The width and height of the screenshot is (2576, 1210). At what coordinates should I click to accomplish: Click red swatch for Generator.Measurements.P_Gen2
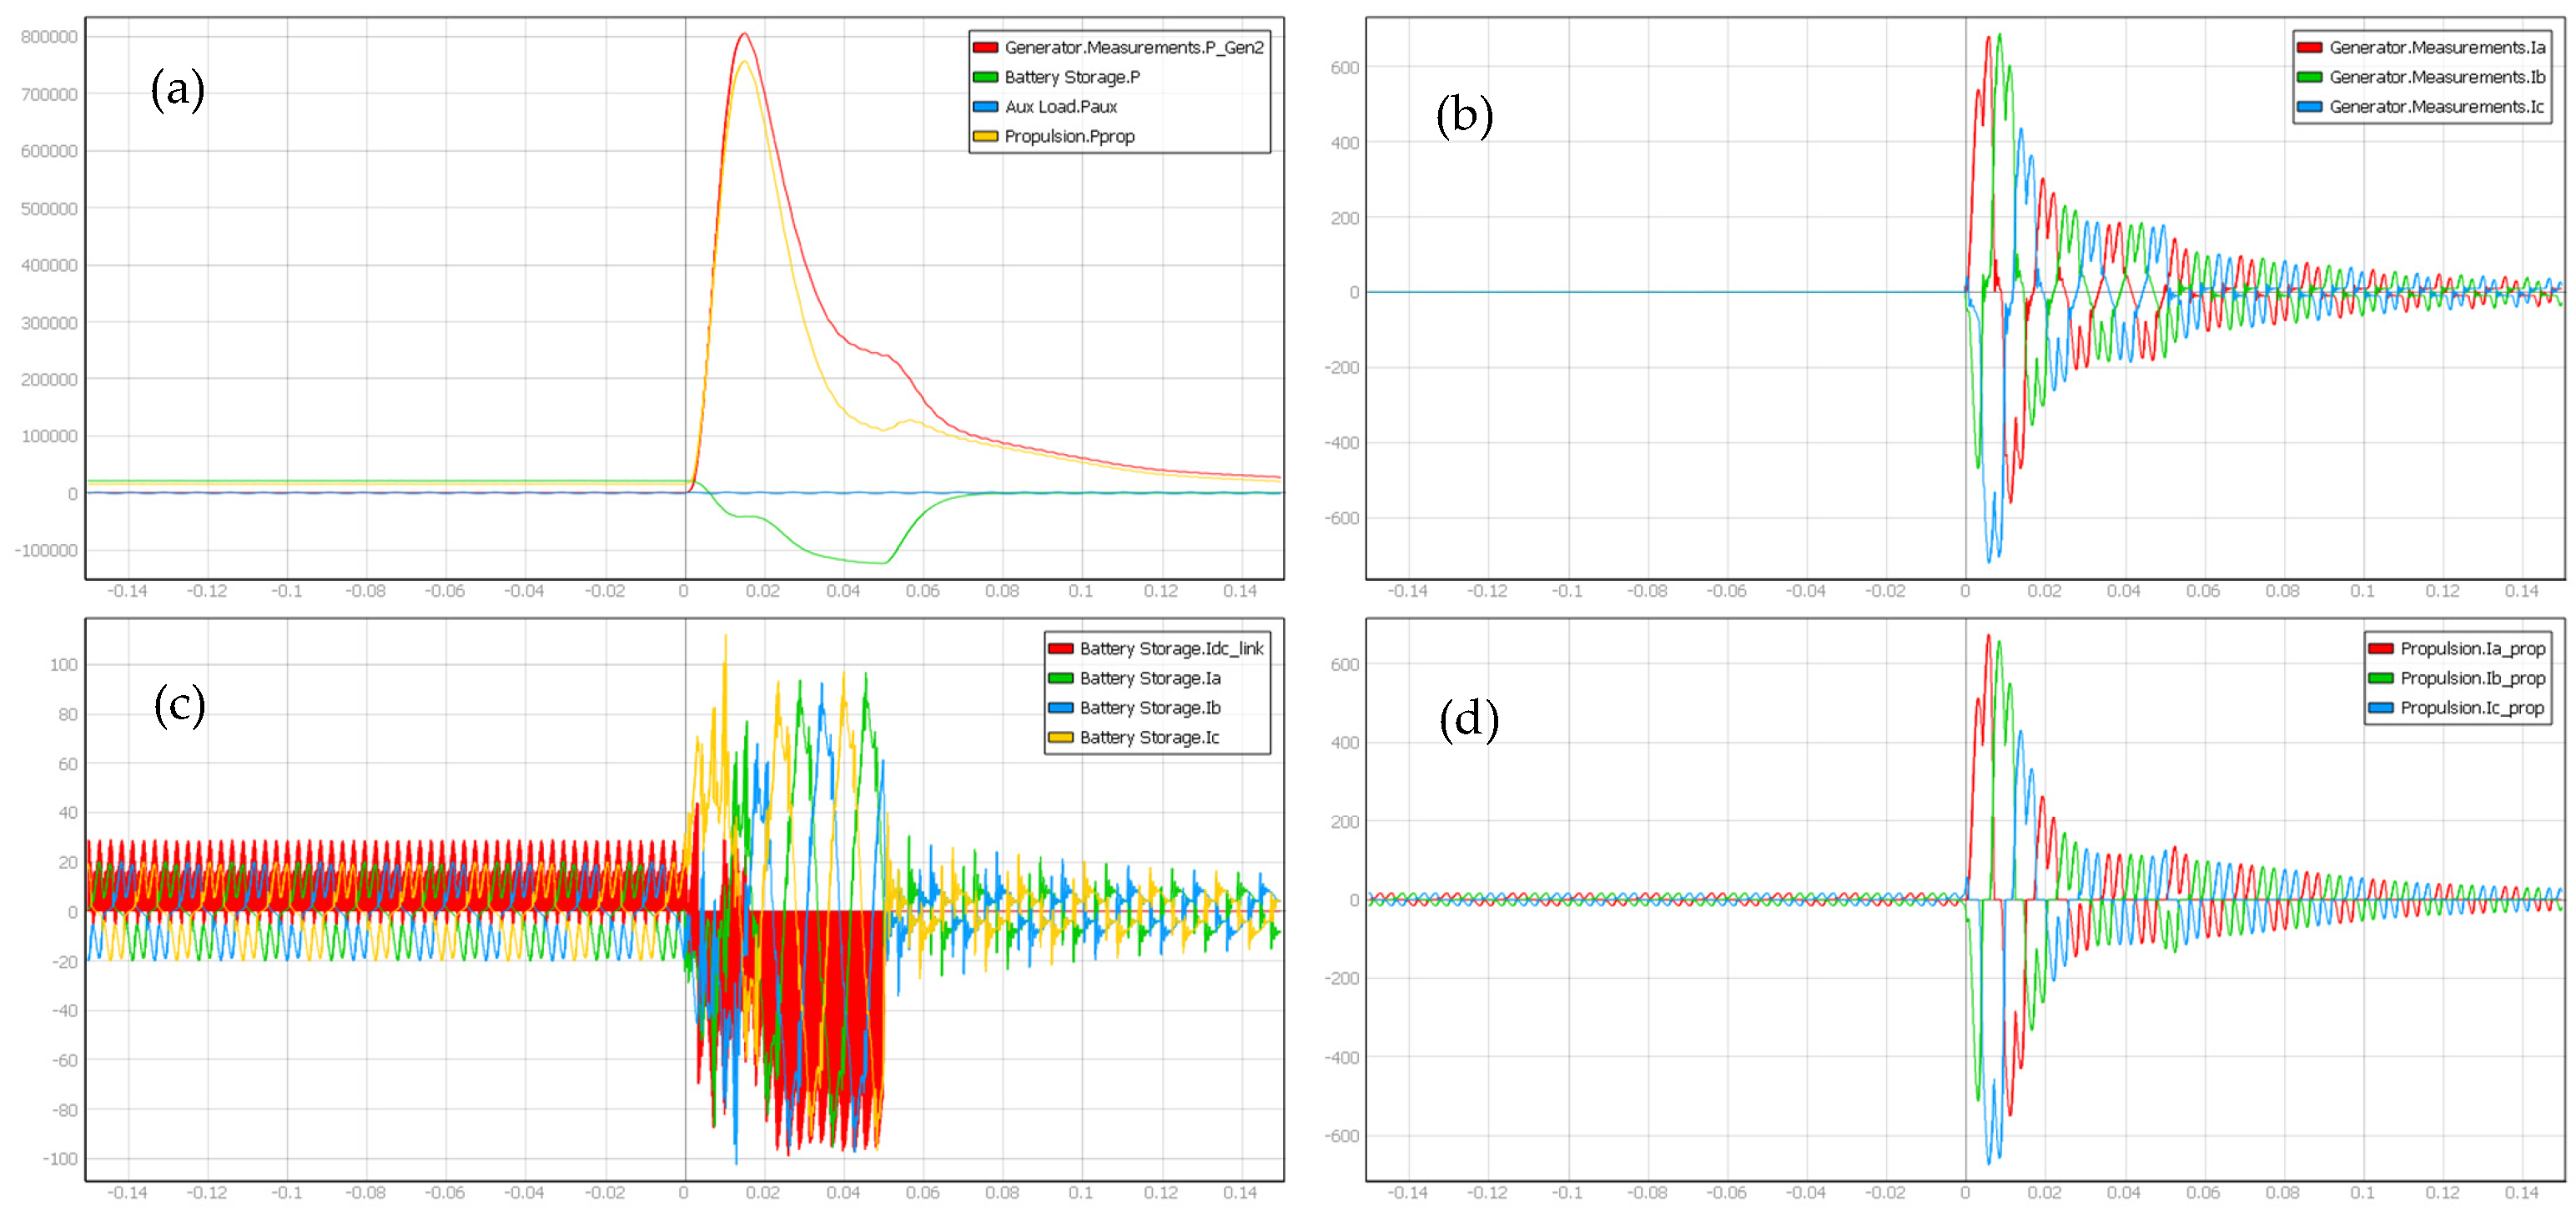tap(985, 48)
